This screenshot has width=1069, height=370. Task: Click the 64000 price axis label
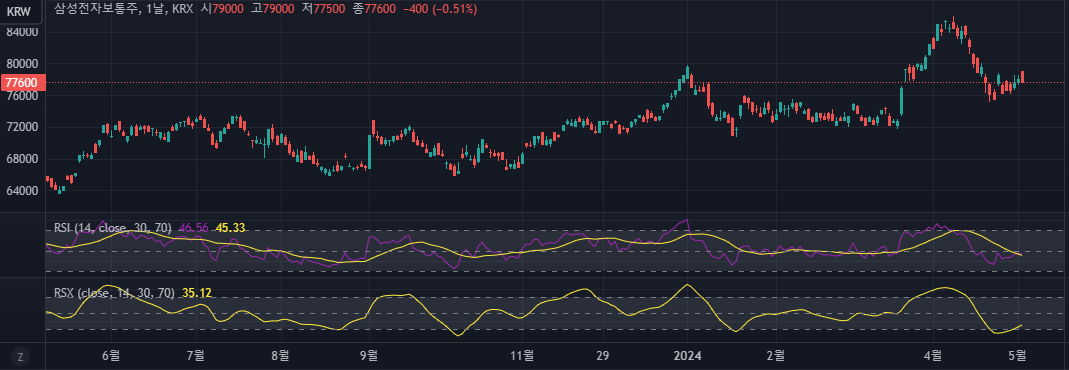tap(23, 191)
